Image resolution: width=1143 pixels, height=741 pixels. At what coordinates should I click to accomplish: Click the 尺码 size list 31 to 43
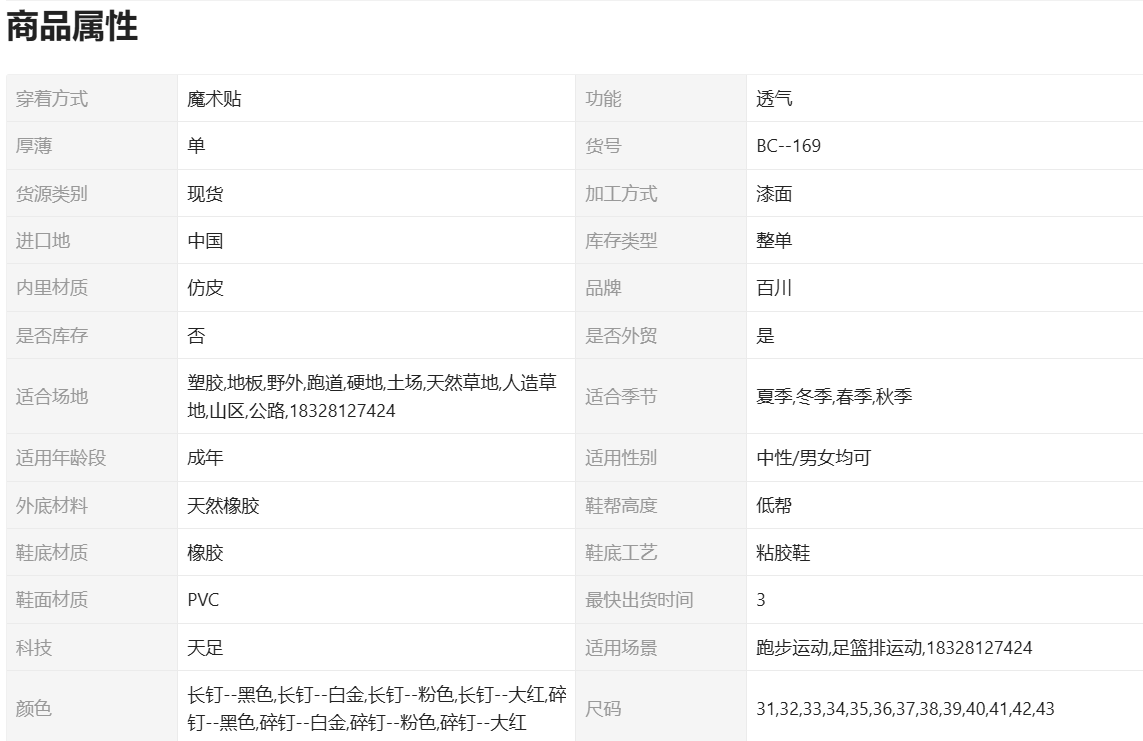pyautogui.click(x=905, y=709)
